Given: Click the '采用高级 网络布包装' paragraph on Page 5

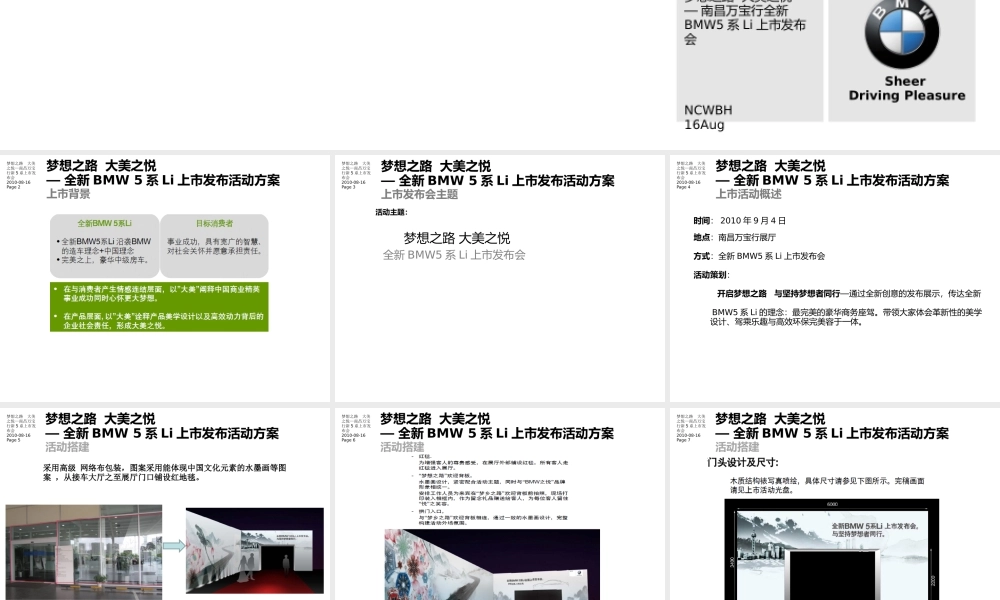Looking at the screenshot, I should (x=165, y=472).
